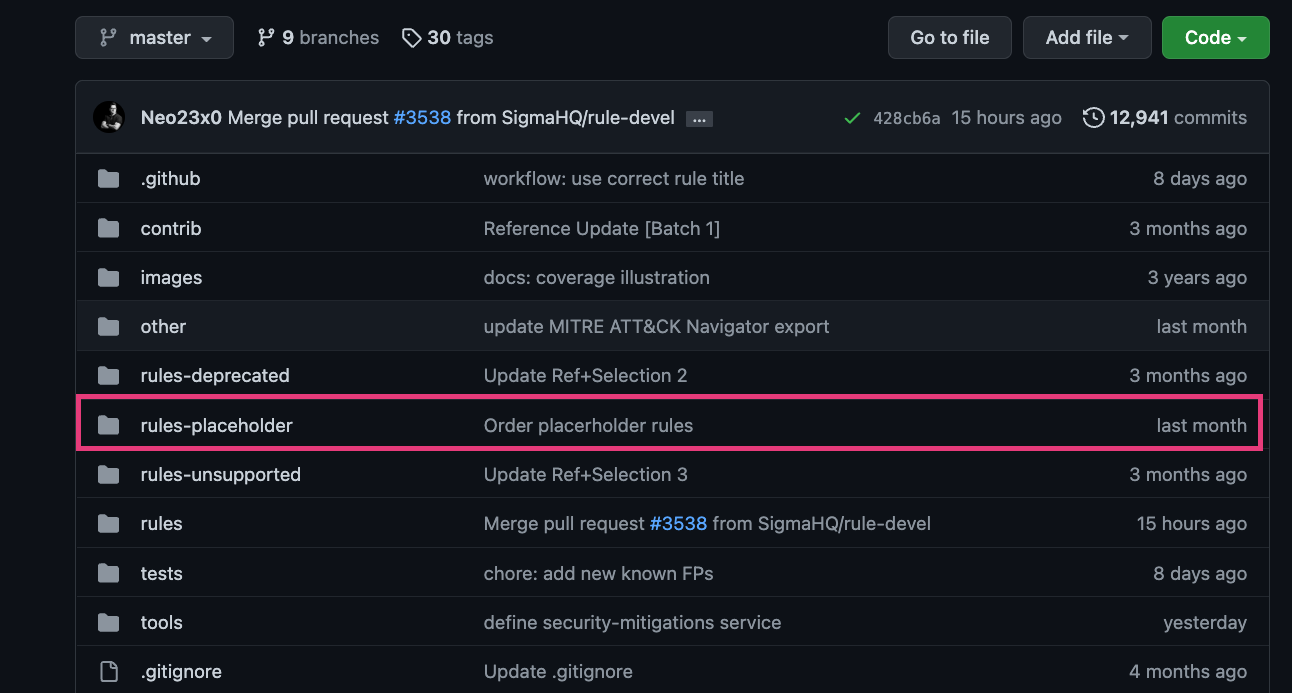View all 30 tags
This screenshot has width=1292, height=693.
[447, 37]
